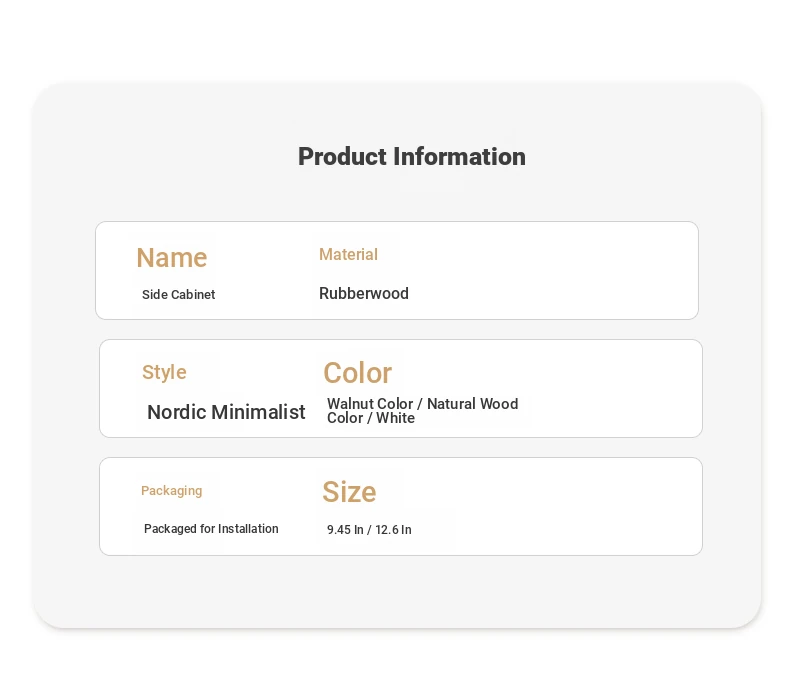Screen dimensions: 790x680
Task: Click the 12.6 In size value
Action: 393,530
